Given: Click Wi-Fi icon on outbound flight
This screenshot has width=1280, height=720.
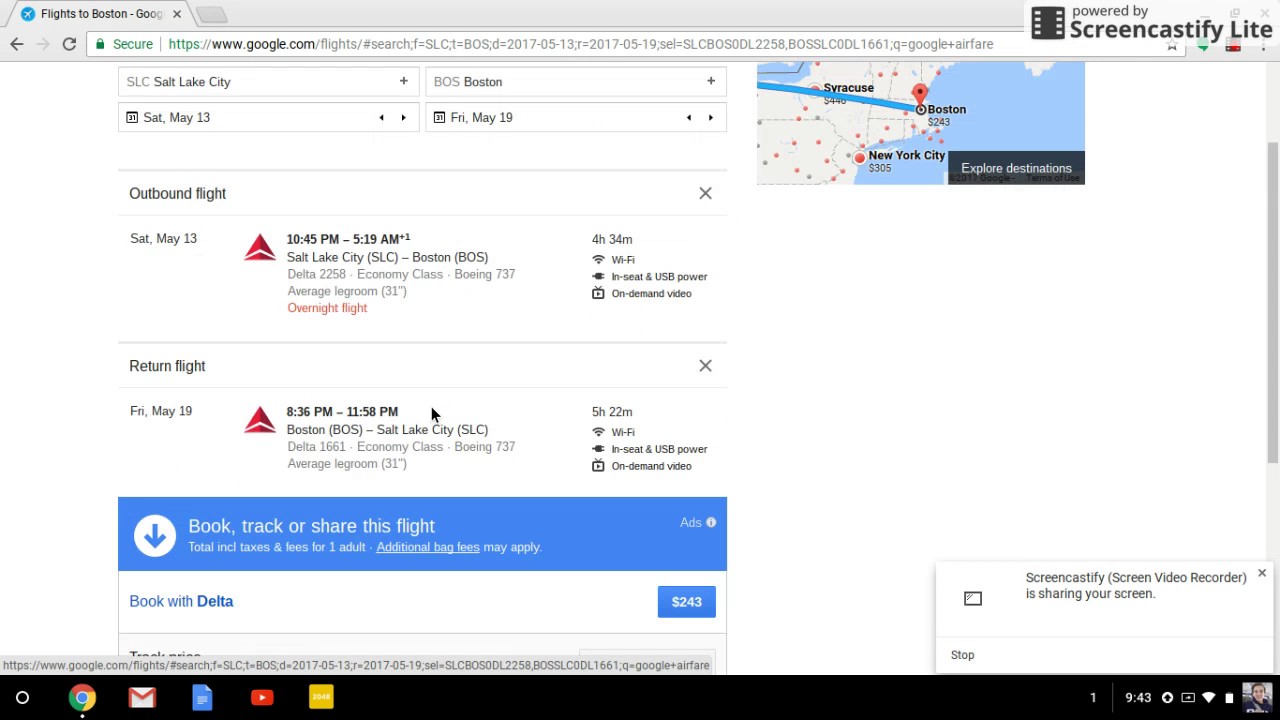Looking at the screenshot, I should (598, 259).
